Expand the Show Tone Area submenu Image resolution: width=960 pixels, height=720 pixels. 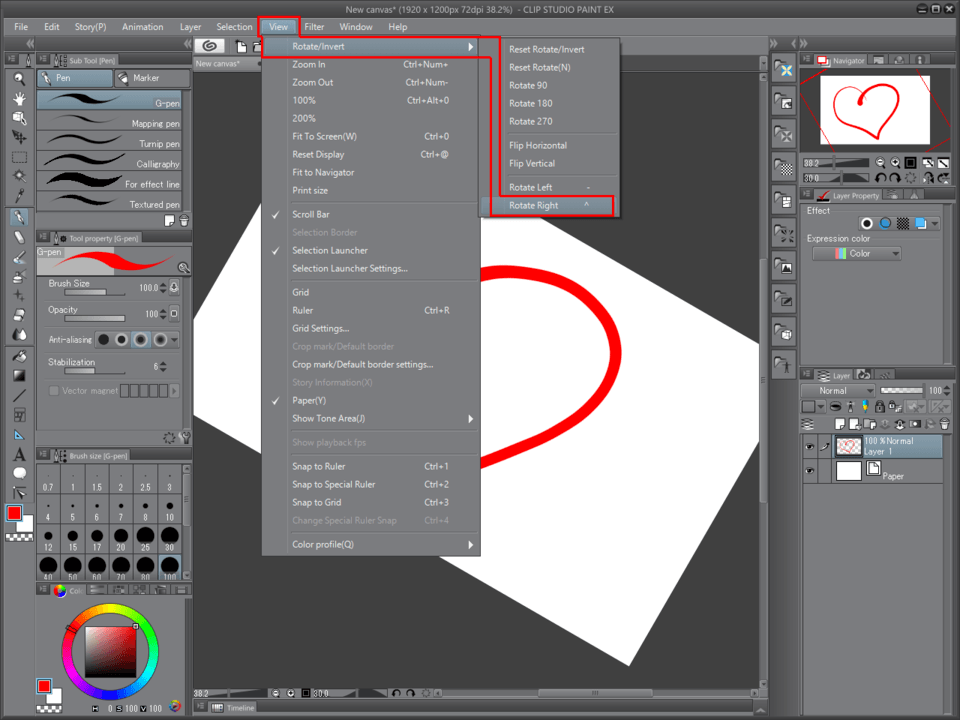330,418
